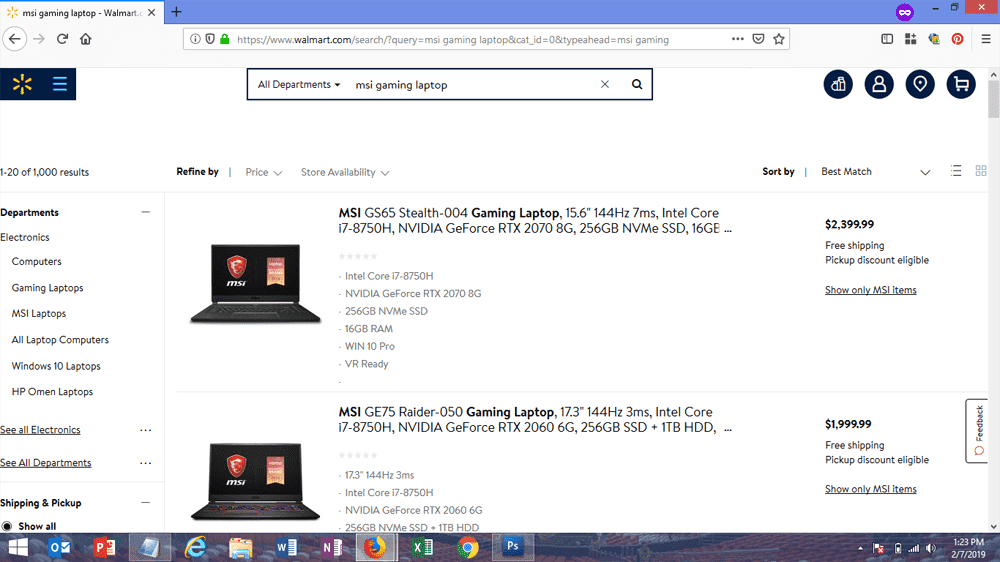Screen dimensions: 1000x562
Task: Open the Reorder items icon in header
Action: pos(838,84)
